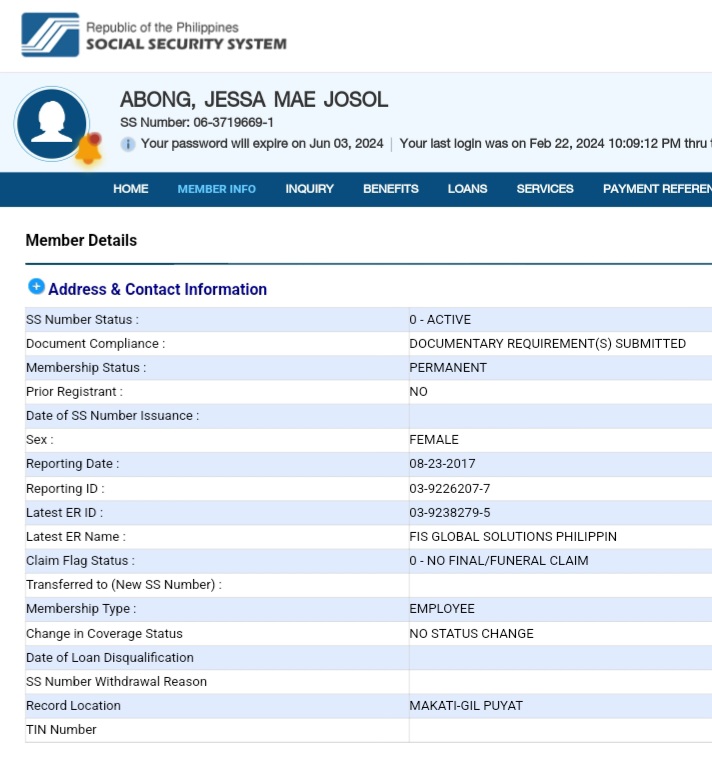Open the INQUIRY menu

click(309, 189)
